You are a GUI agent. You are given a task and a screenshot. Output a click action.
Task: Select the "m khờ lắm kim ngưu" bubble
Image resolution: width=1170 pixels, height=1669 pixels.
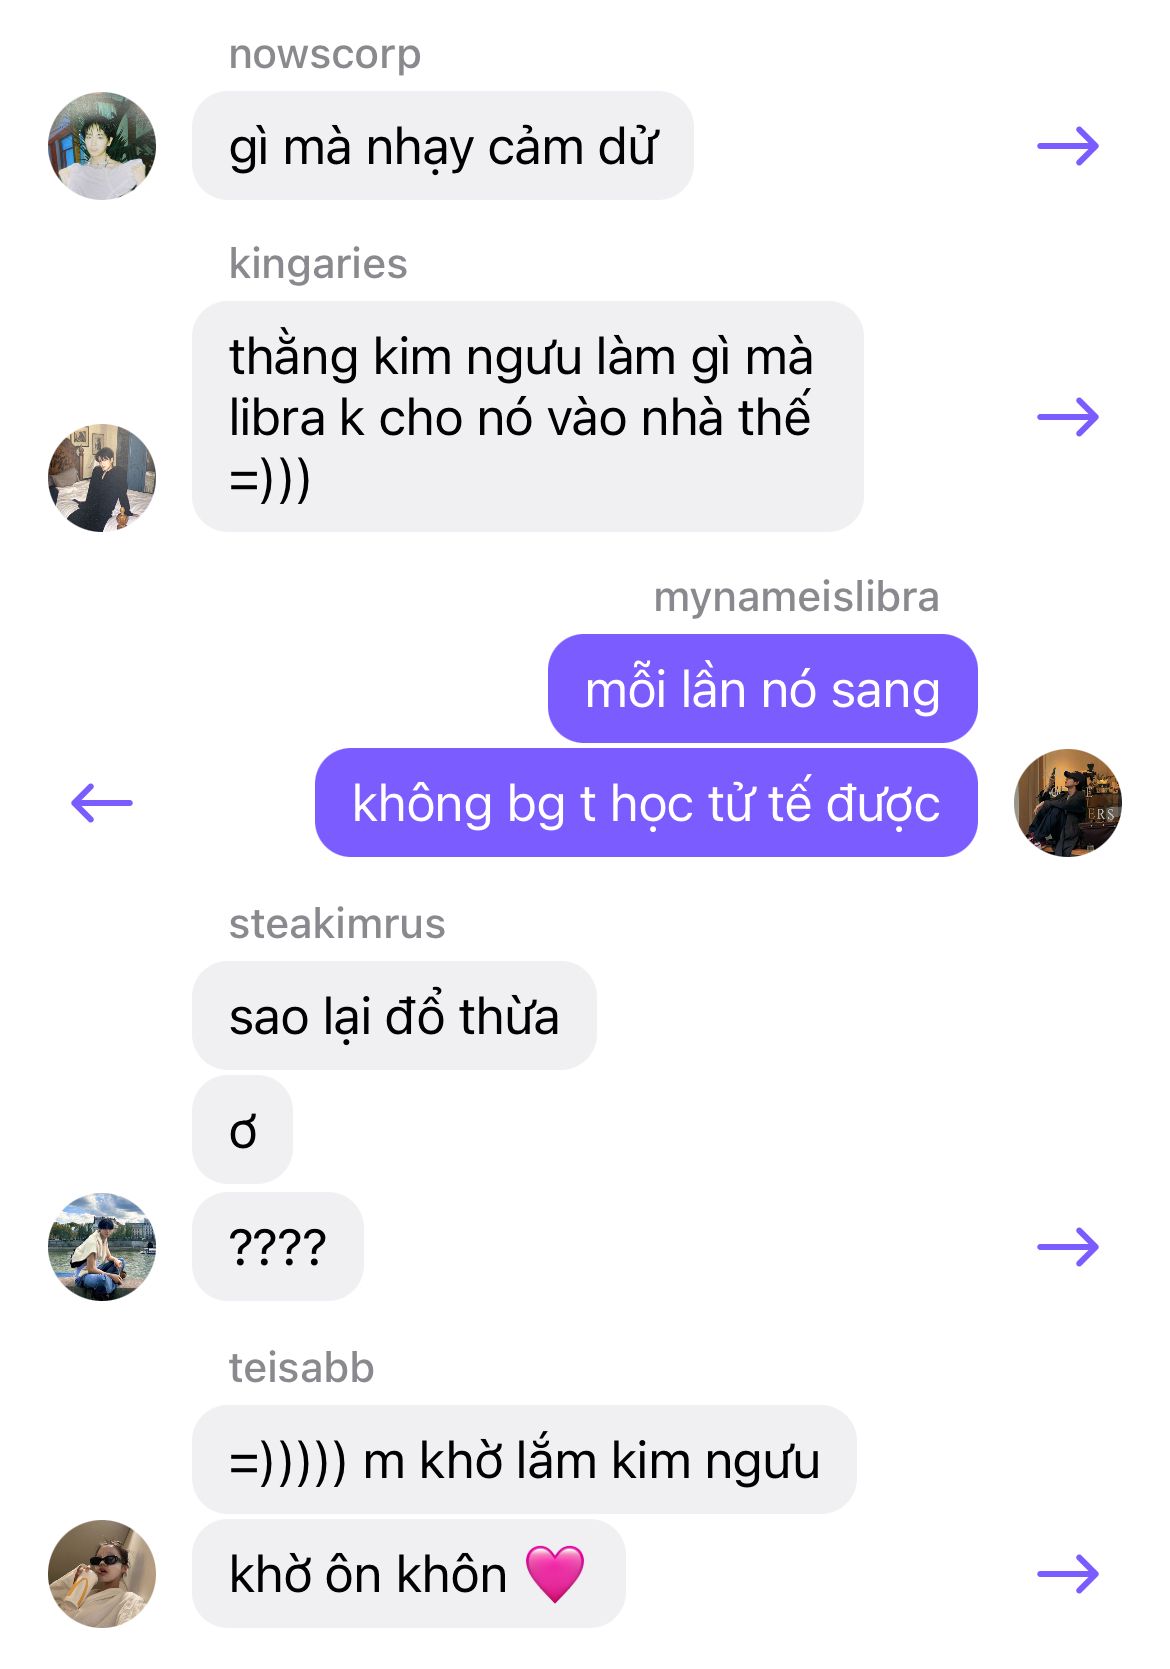click(x=524, y=1460)
